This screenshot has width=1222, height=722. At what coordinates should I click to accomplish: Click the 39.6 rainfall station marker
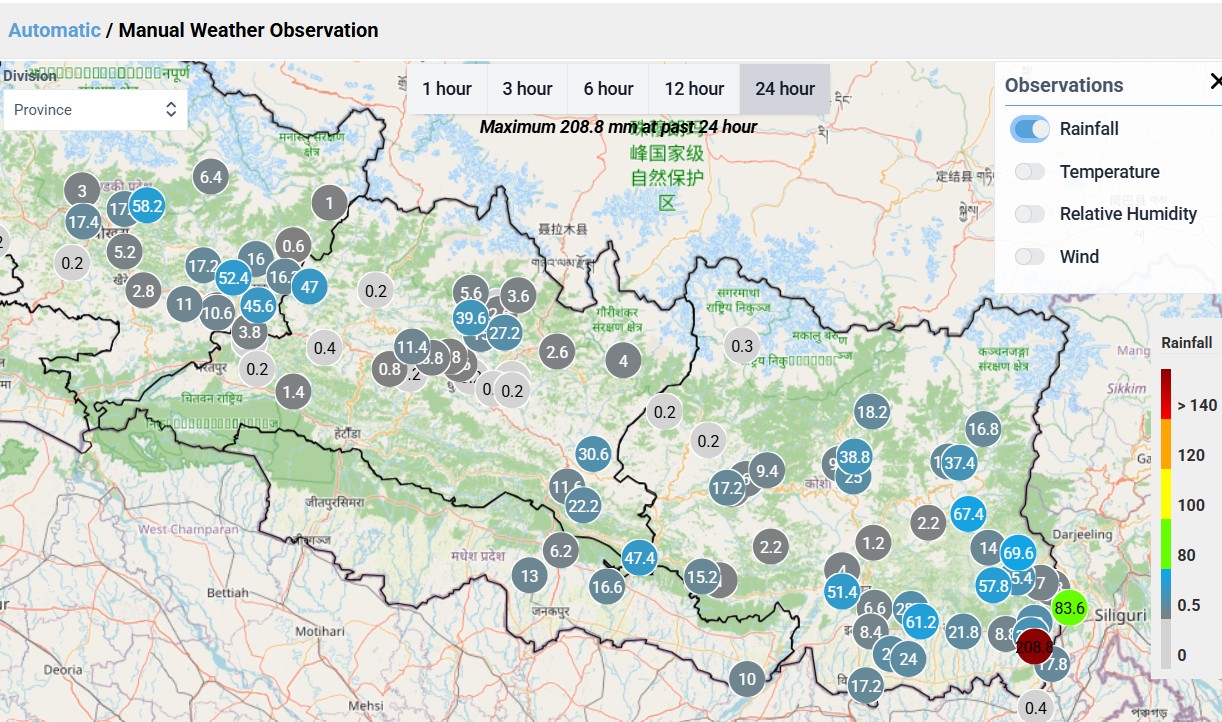click(470, 318)
